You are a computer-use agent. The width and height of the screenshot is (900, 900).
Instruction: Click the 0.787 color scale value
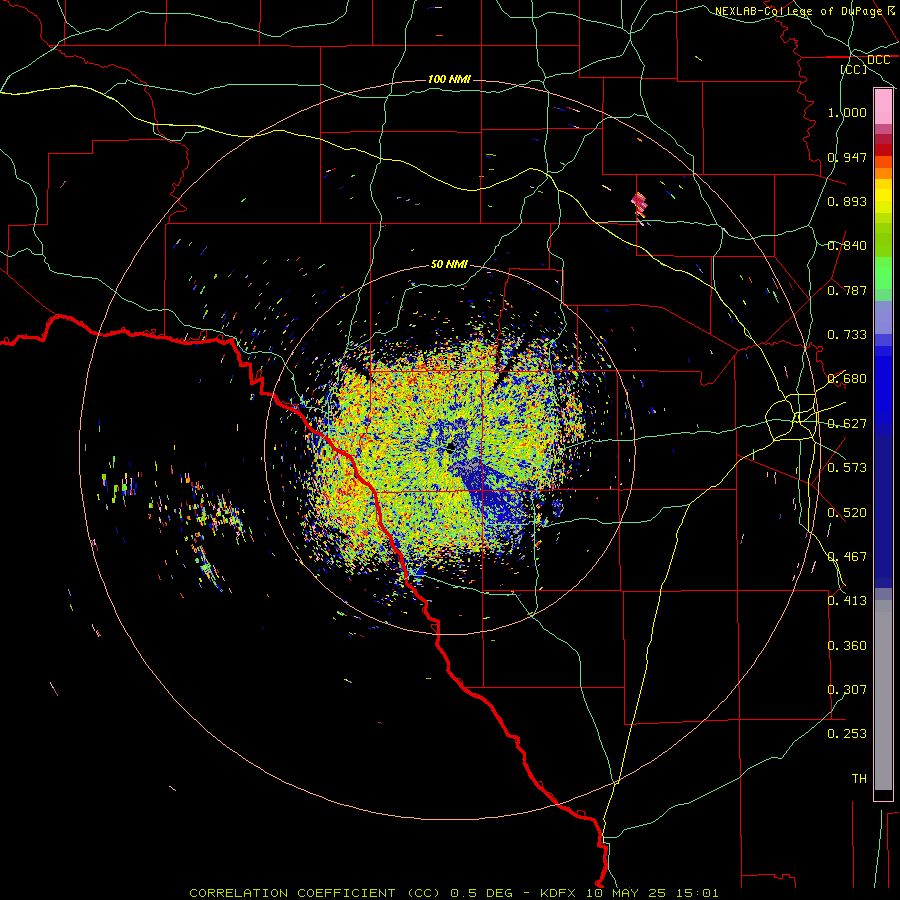pyautogui.click(x=847, y=290)
